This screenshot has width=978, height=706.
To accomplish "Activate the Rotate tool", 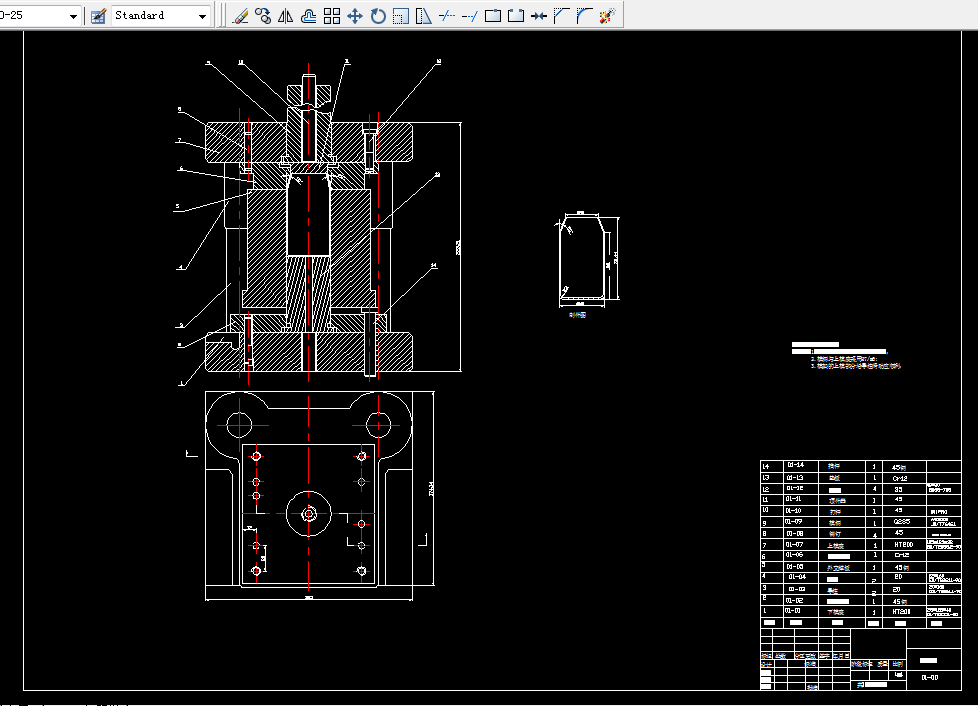I will click(x=378, y=16).
